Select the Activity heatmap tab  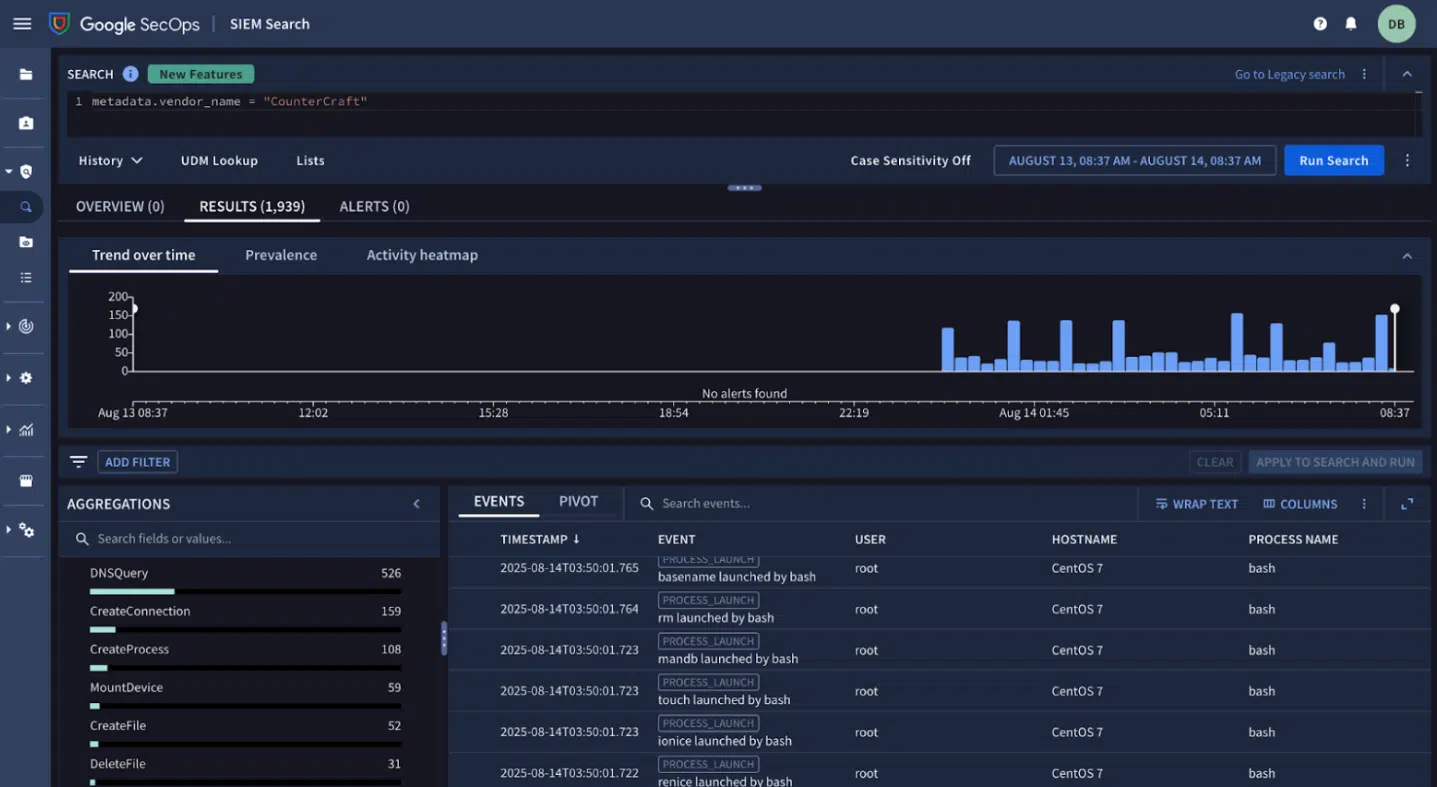(422, 255)
